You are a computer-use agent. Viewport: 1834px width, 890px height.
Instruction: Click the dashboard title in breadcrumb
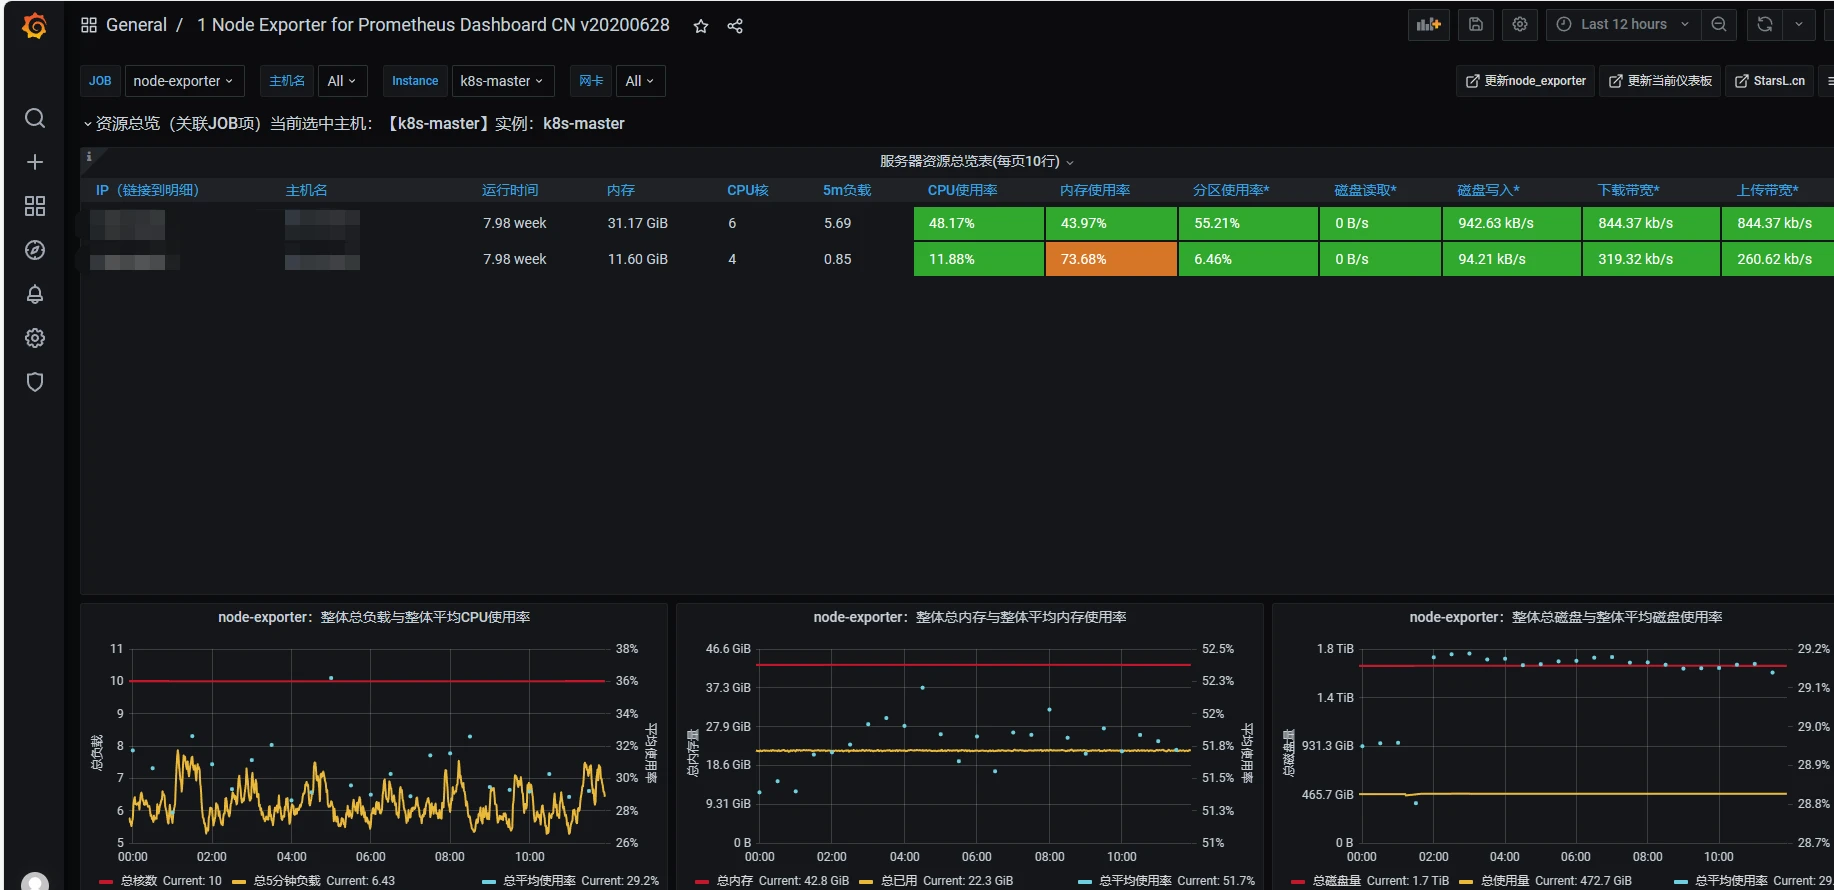[433, 25]
